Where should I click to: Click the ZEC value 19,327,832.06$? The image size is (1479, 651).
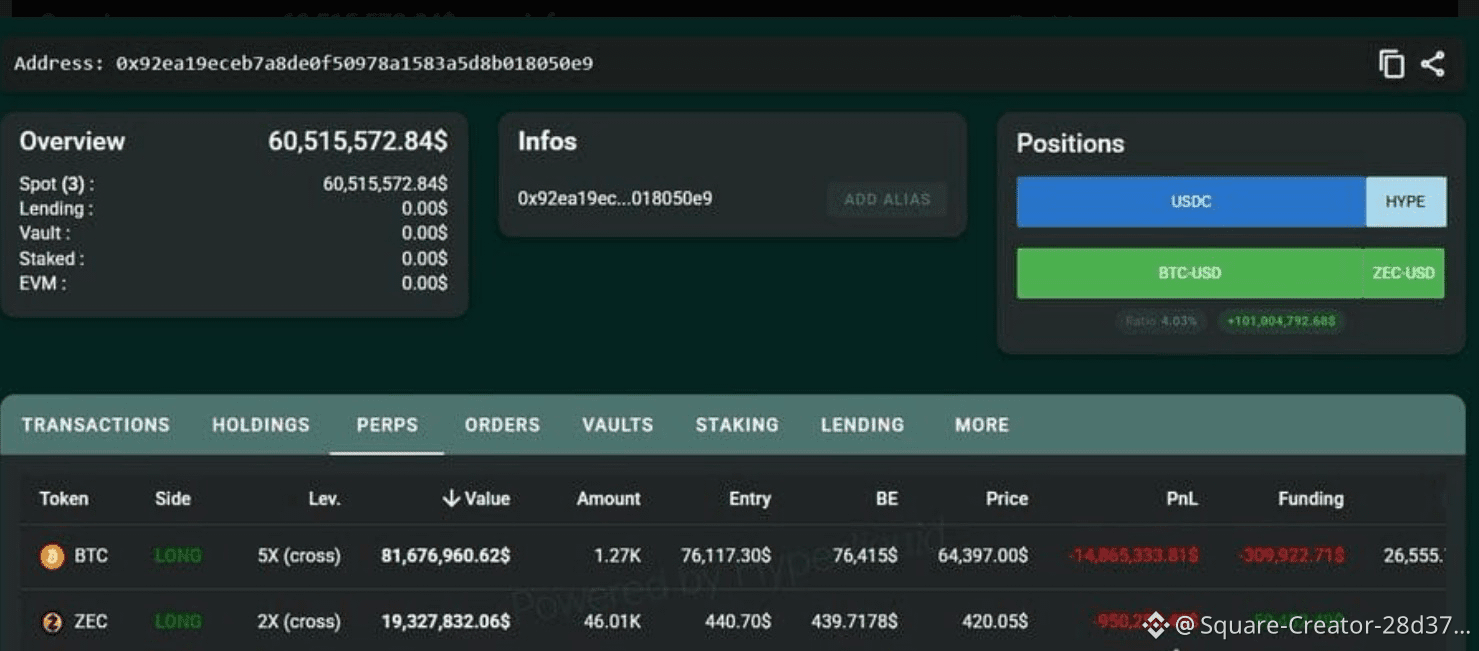pyautogui.click(x=446, y=622)
